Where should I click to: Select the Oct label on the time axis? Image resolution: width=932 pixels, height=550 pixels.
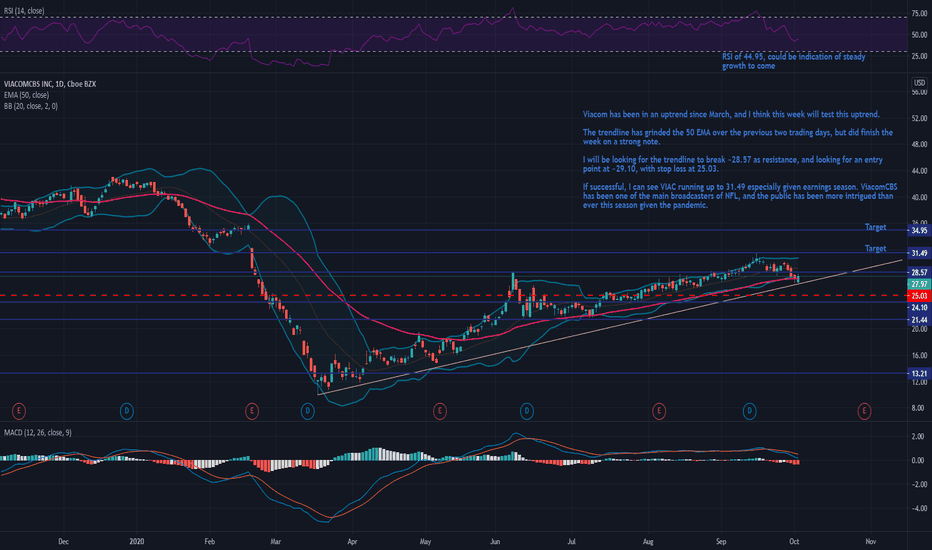tap(794, 542)
